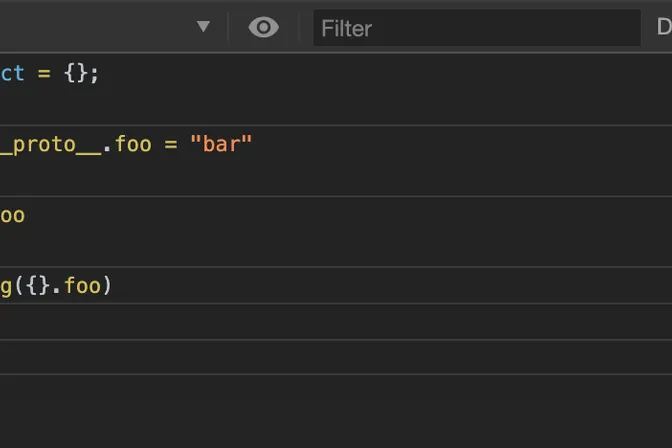Open the log levels dropdown beside Filter
Screen dimensions: 672x448
[663, 28]
